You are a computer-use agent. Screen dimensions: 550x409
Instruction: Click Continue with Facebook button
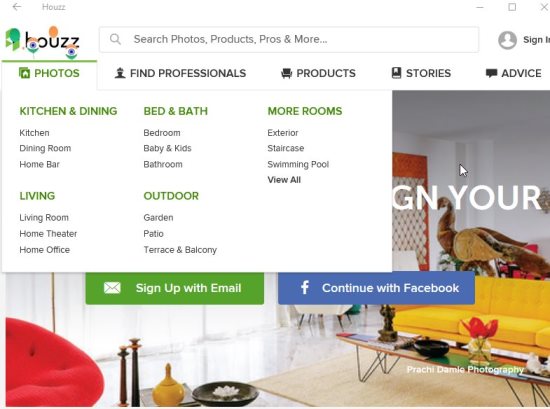(376, 288)
